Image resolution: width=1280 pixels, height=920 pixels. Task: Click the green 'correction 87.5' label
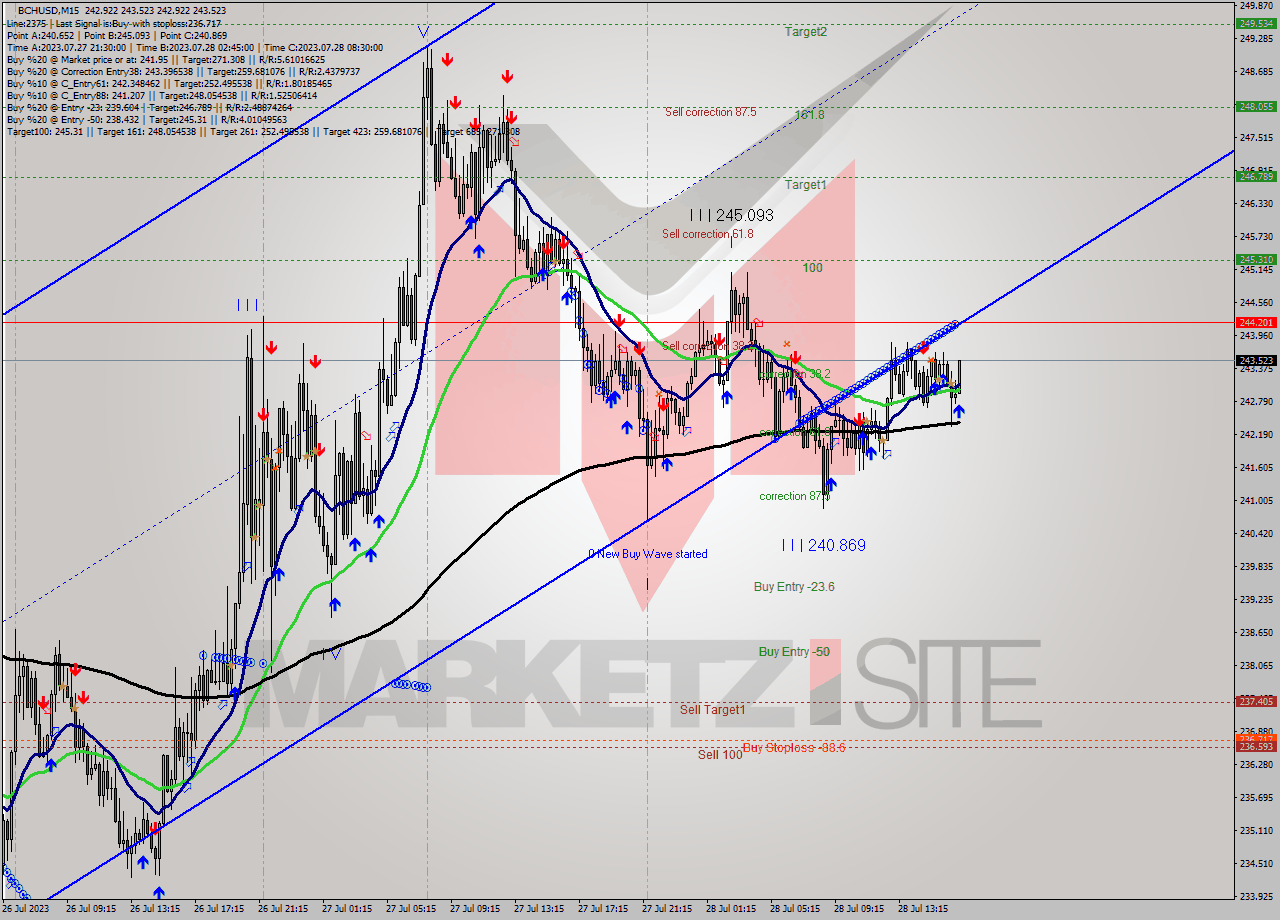(x=797, y=496)
